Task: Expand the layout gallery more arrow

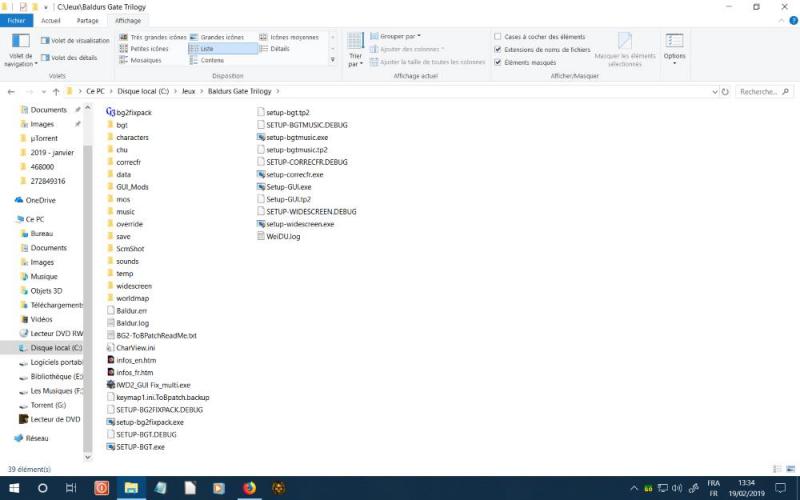Action: coord(333,60)
